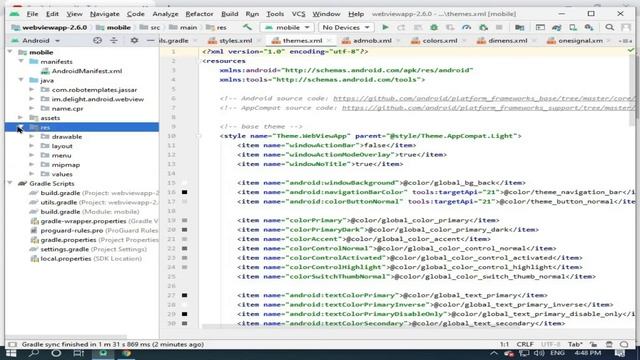This screenshot has height=360, width=640.
Task: Click the Search Everywhere magnifier icon
Action: click(x=610, y=27)
